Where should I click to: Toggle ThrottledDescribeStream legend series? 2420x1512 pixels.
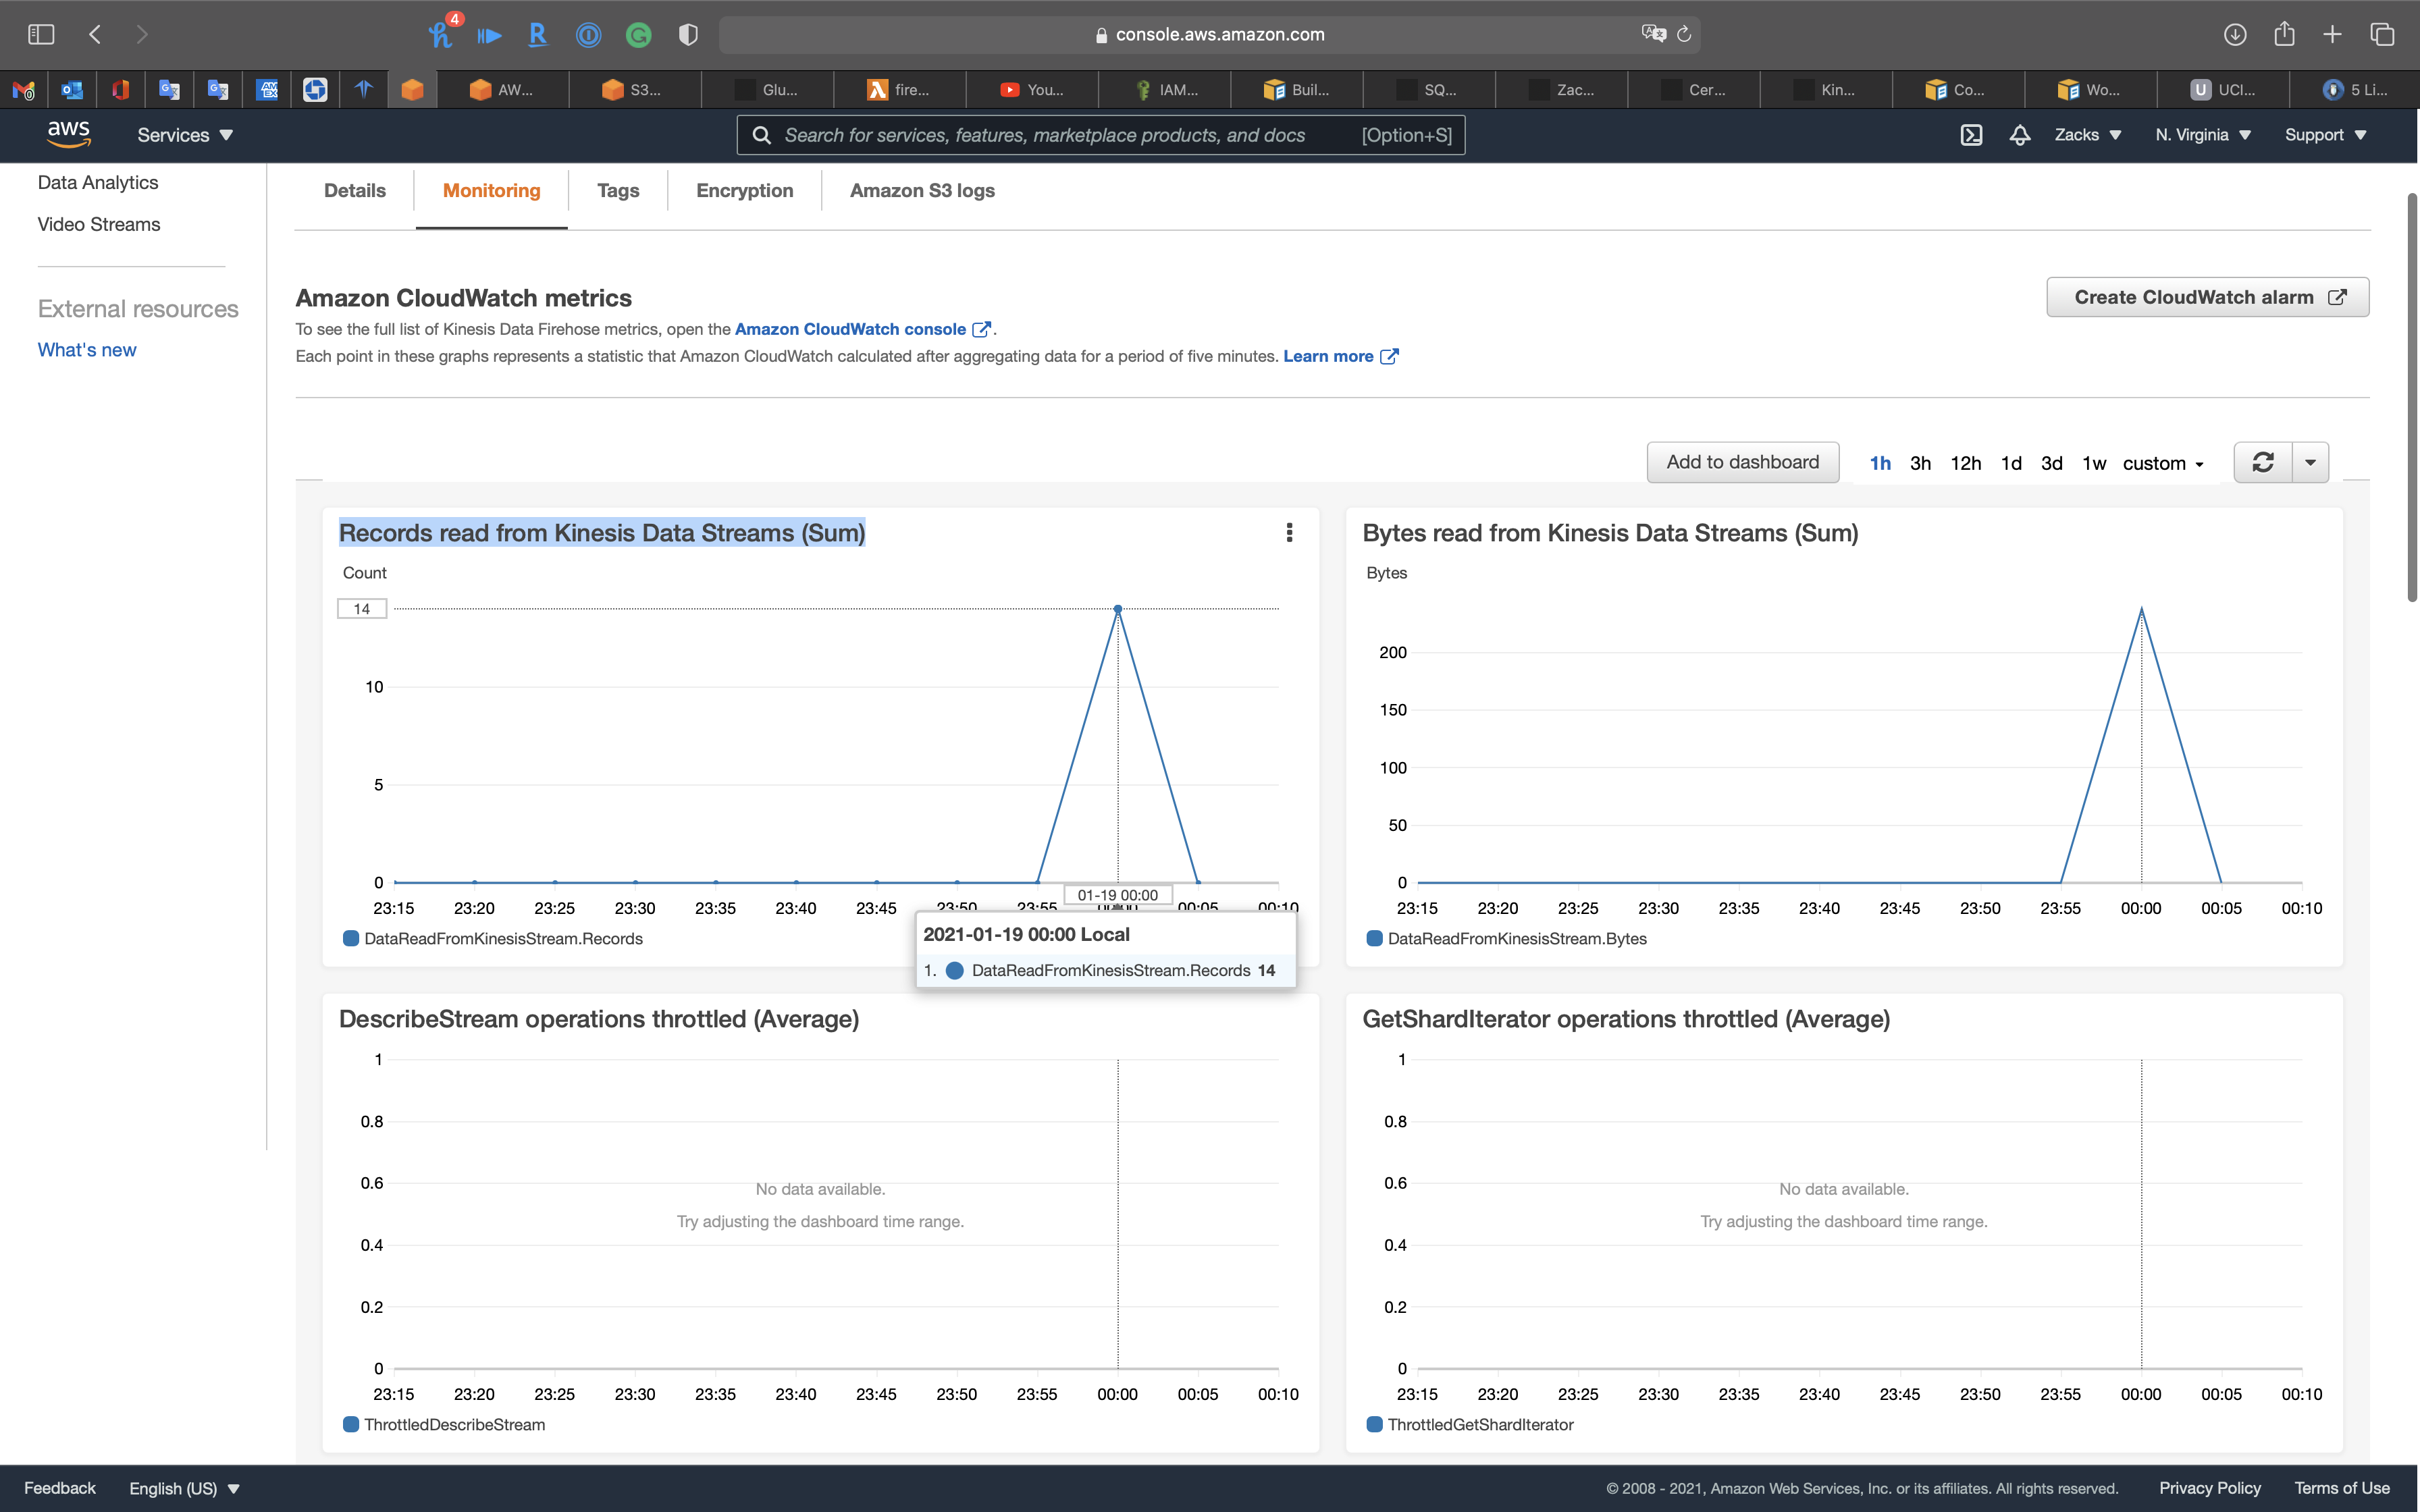click(x=454, y=1424)
